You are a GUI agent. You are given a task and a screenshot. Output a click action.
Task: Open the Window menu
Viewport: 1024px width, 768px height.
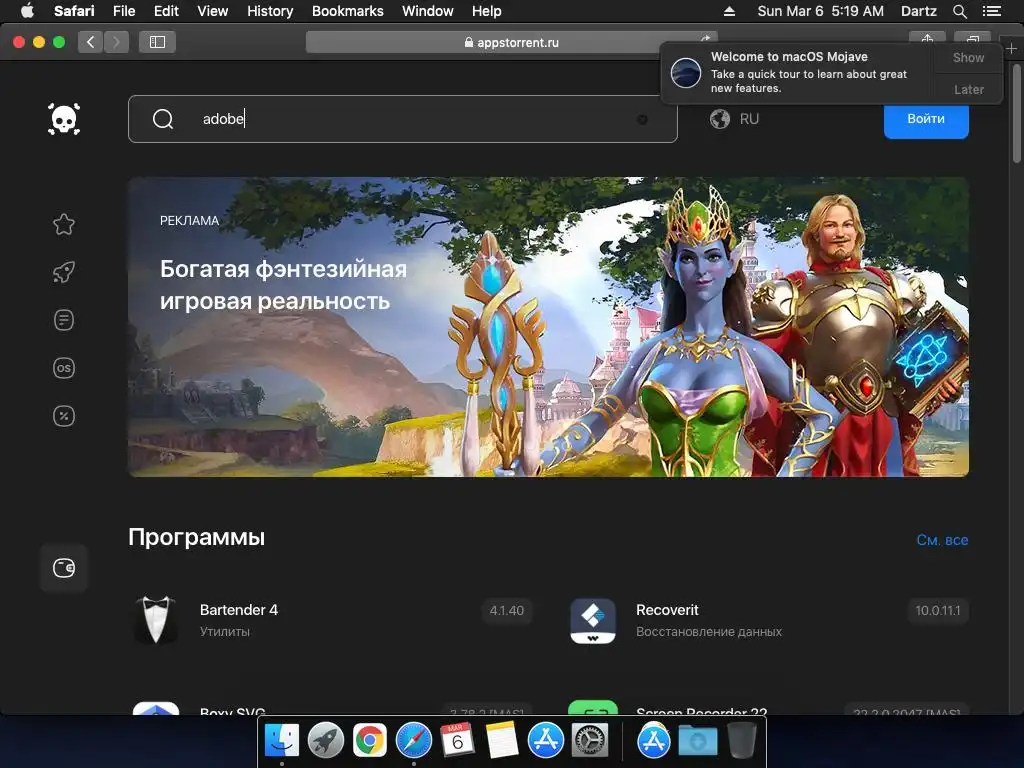click(428, 11)
